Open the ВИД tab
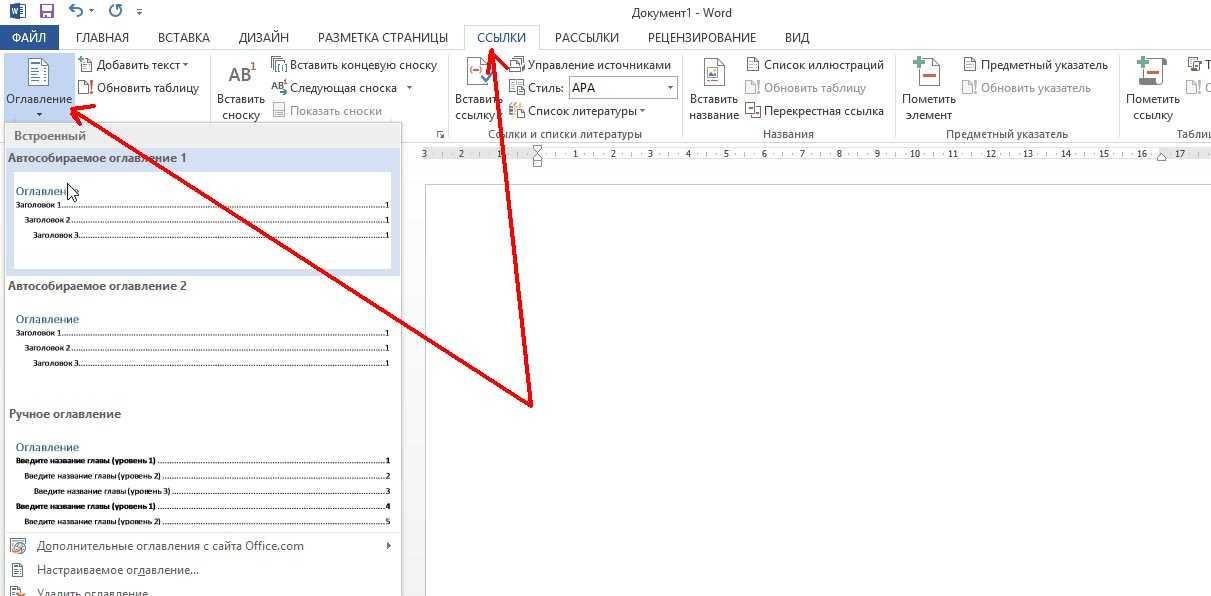 pyautogui.click(x=797, y=38)
